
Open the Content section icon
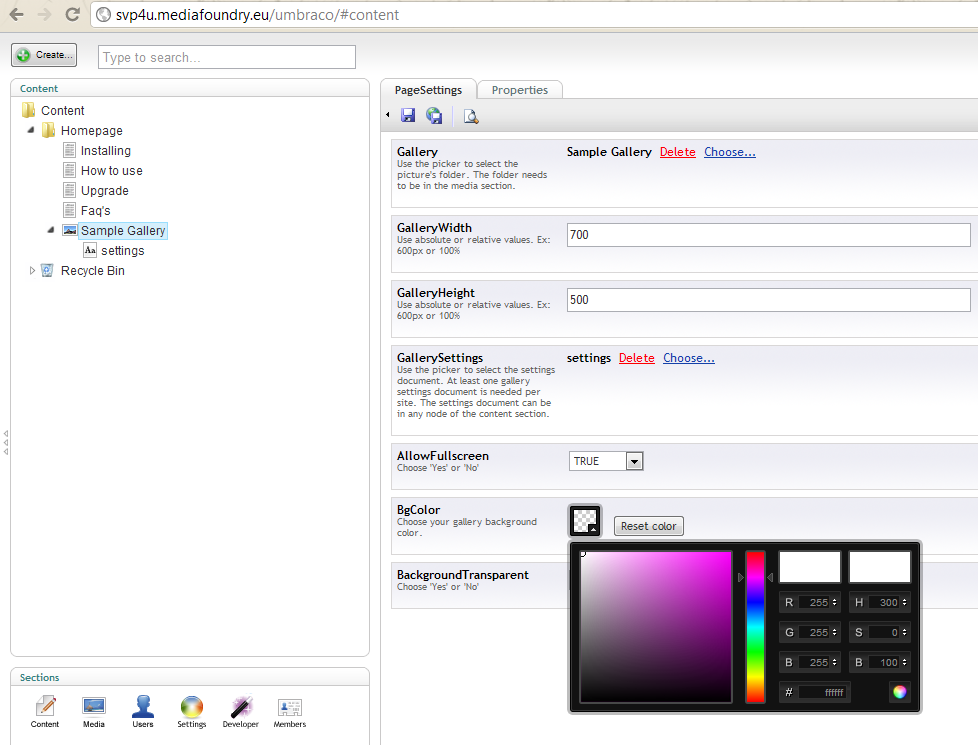click(x=45, y=712)
